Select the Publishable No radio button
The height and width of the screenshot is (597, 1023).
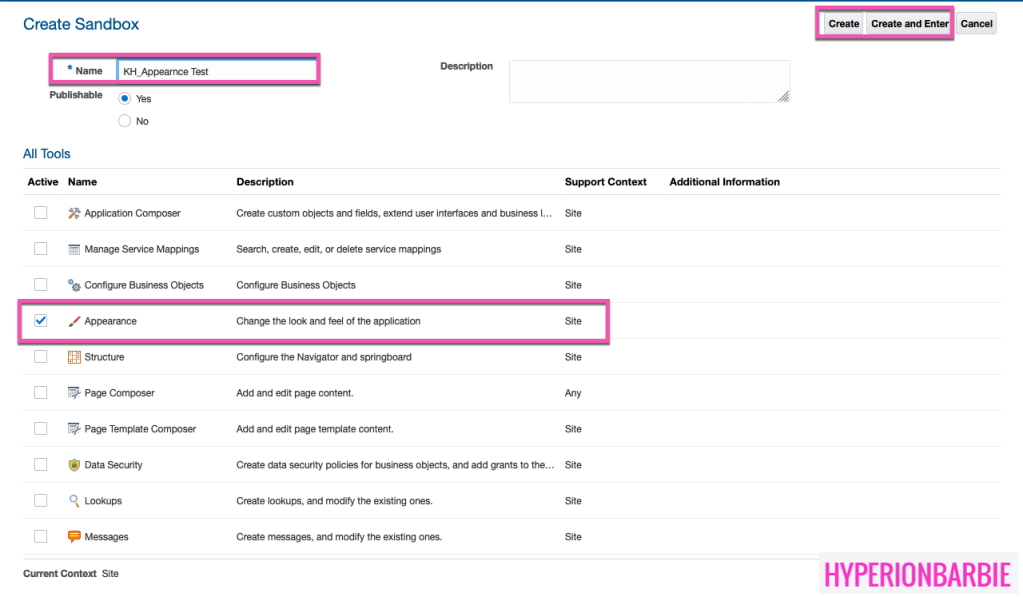click(x=125, y=121)
